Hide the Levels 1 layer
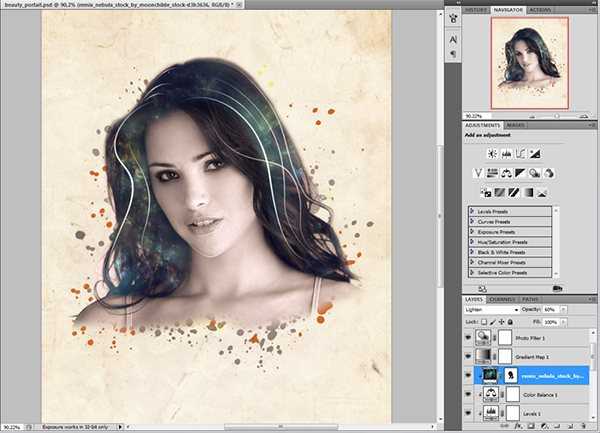Viewport: 600px width, 433px height. click(468, 413)
